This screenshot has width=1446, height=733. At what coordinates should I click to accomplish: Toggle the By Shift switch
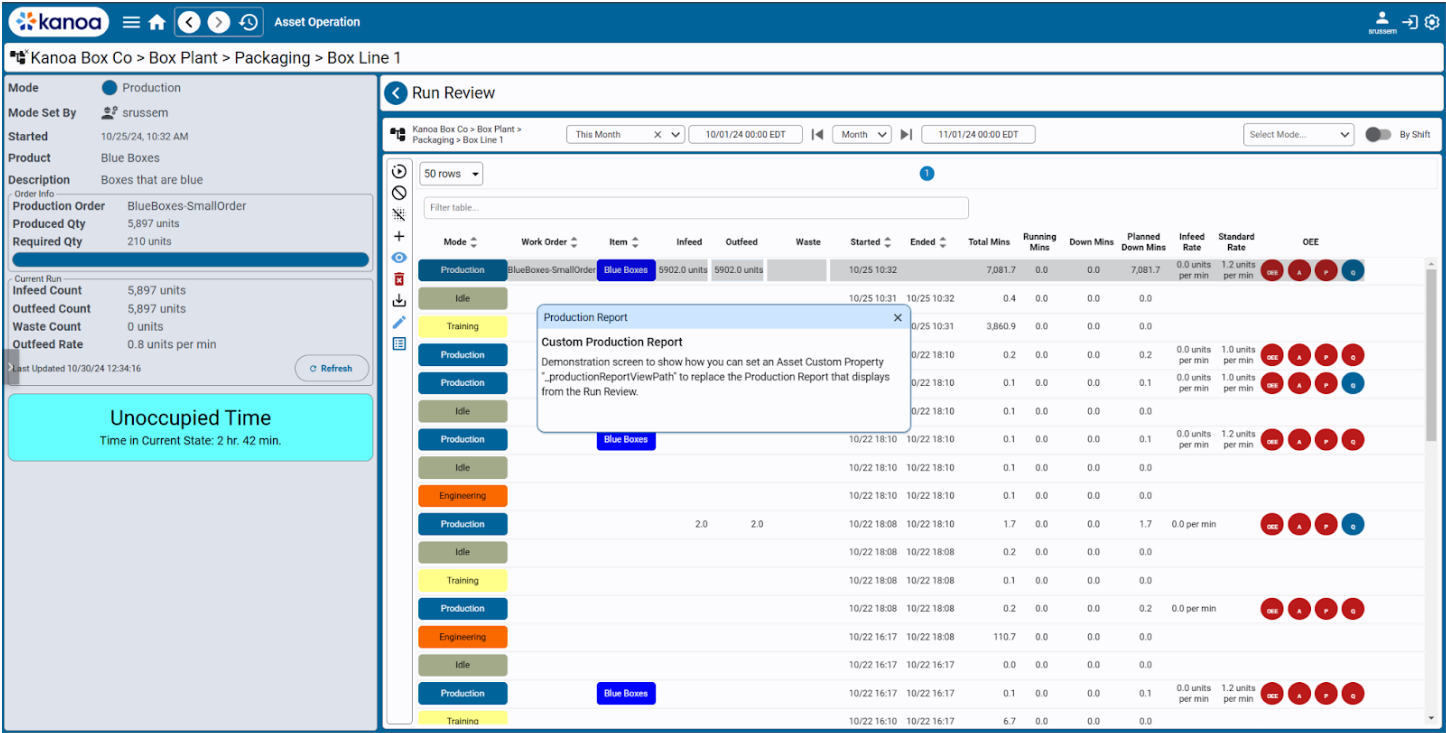point(1378,134)
